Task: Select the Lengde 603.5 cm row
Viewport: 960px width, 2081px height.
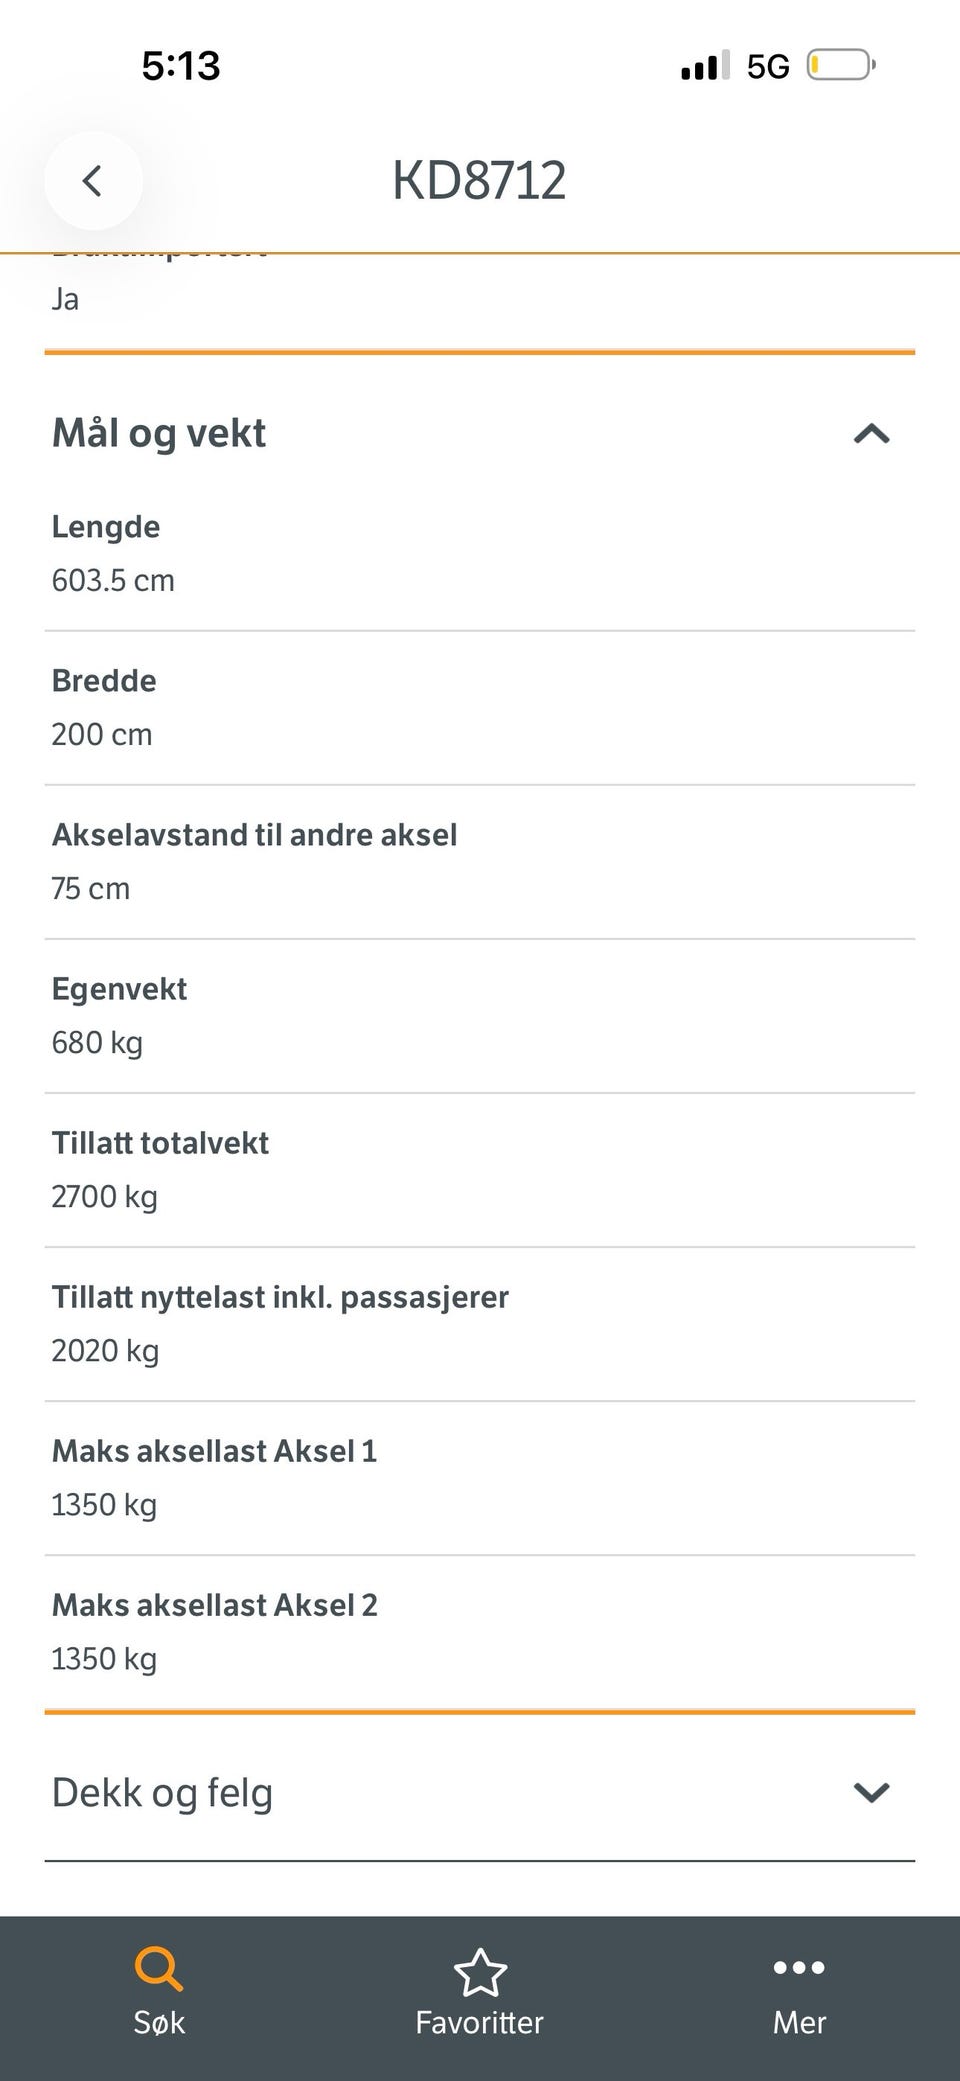Action: pyautogui.click(x=480, y=554)
